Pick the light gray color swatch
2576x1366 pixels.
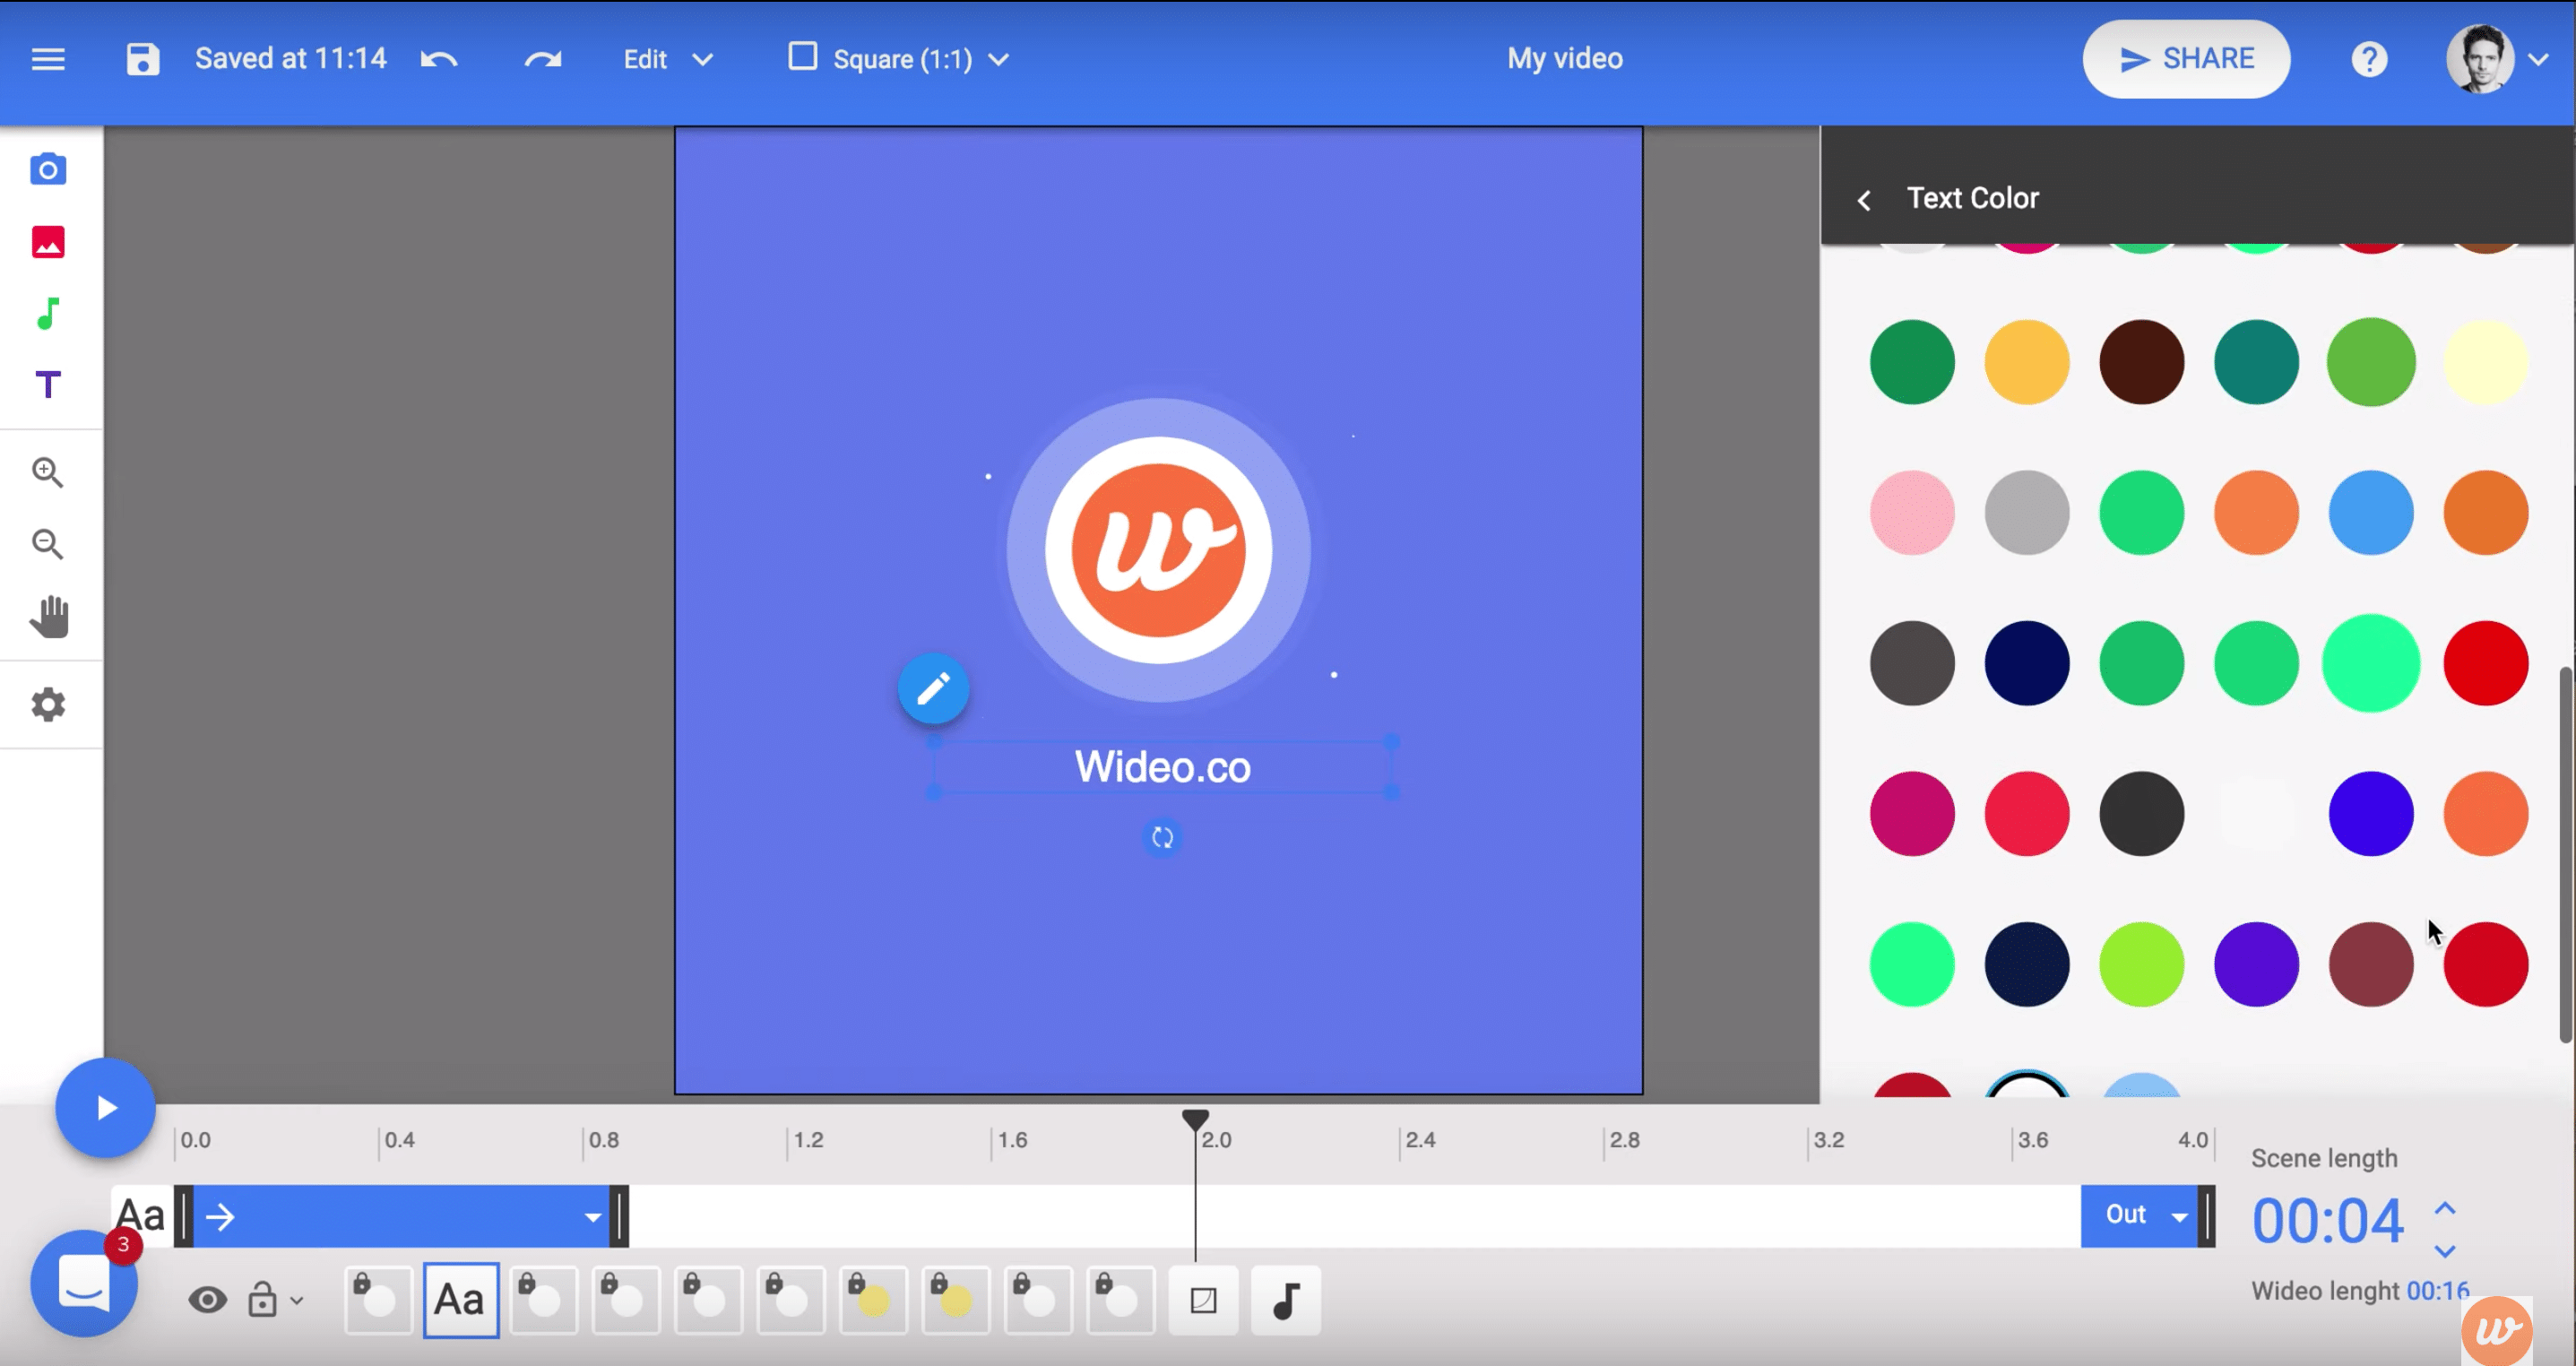[x=2027, y=513]
